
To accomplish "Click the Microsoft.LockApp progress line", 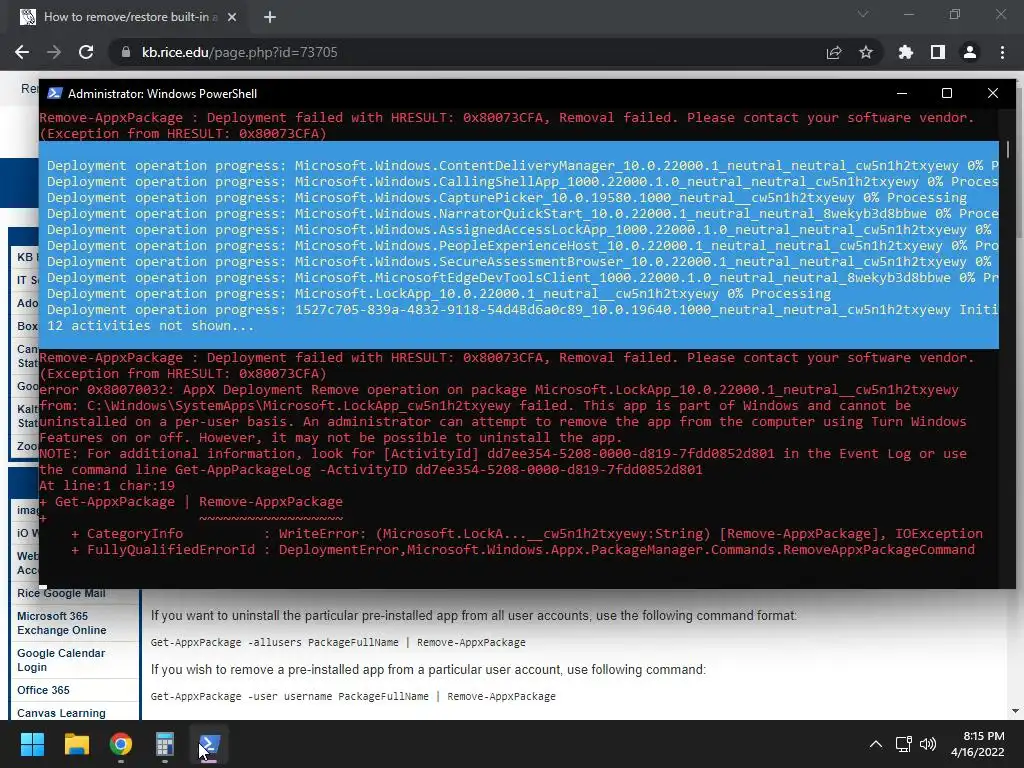I will pos(439,293).
